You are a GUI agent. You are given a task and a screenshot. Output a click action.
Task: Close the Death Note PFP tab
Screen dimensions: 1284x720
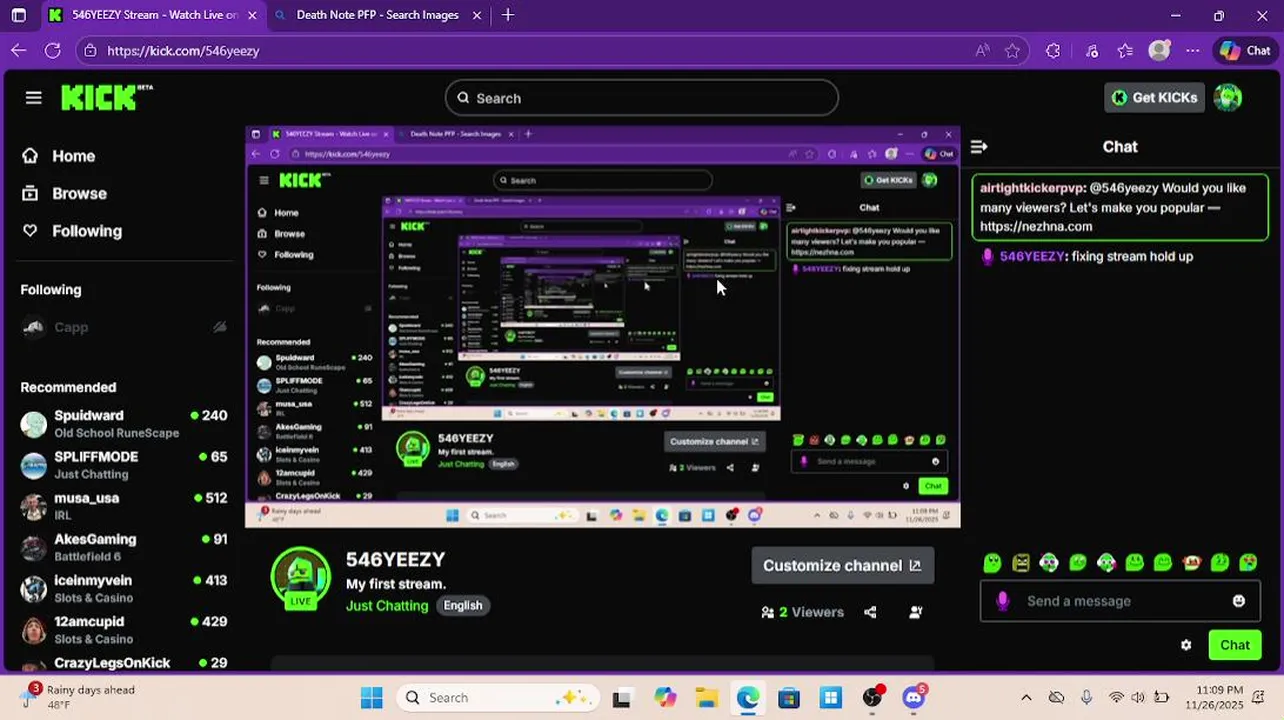tap(476, 15)
